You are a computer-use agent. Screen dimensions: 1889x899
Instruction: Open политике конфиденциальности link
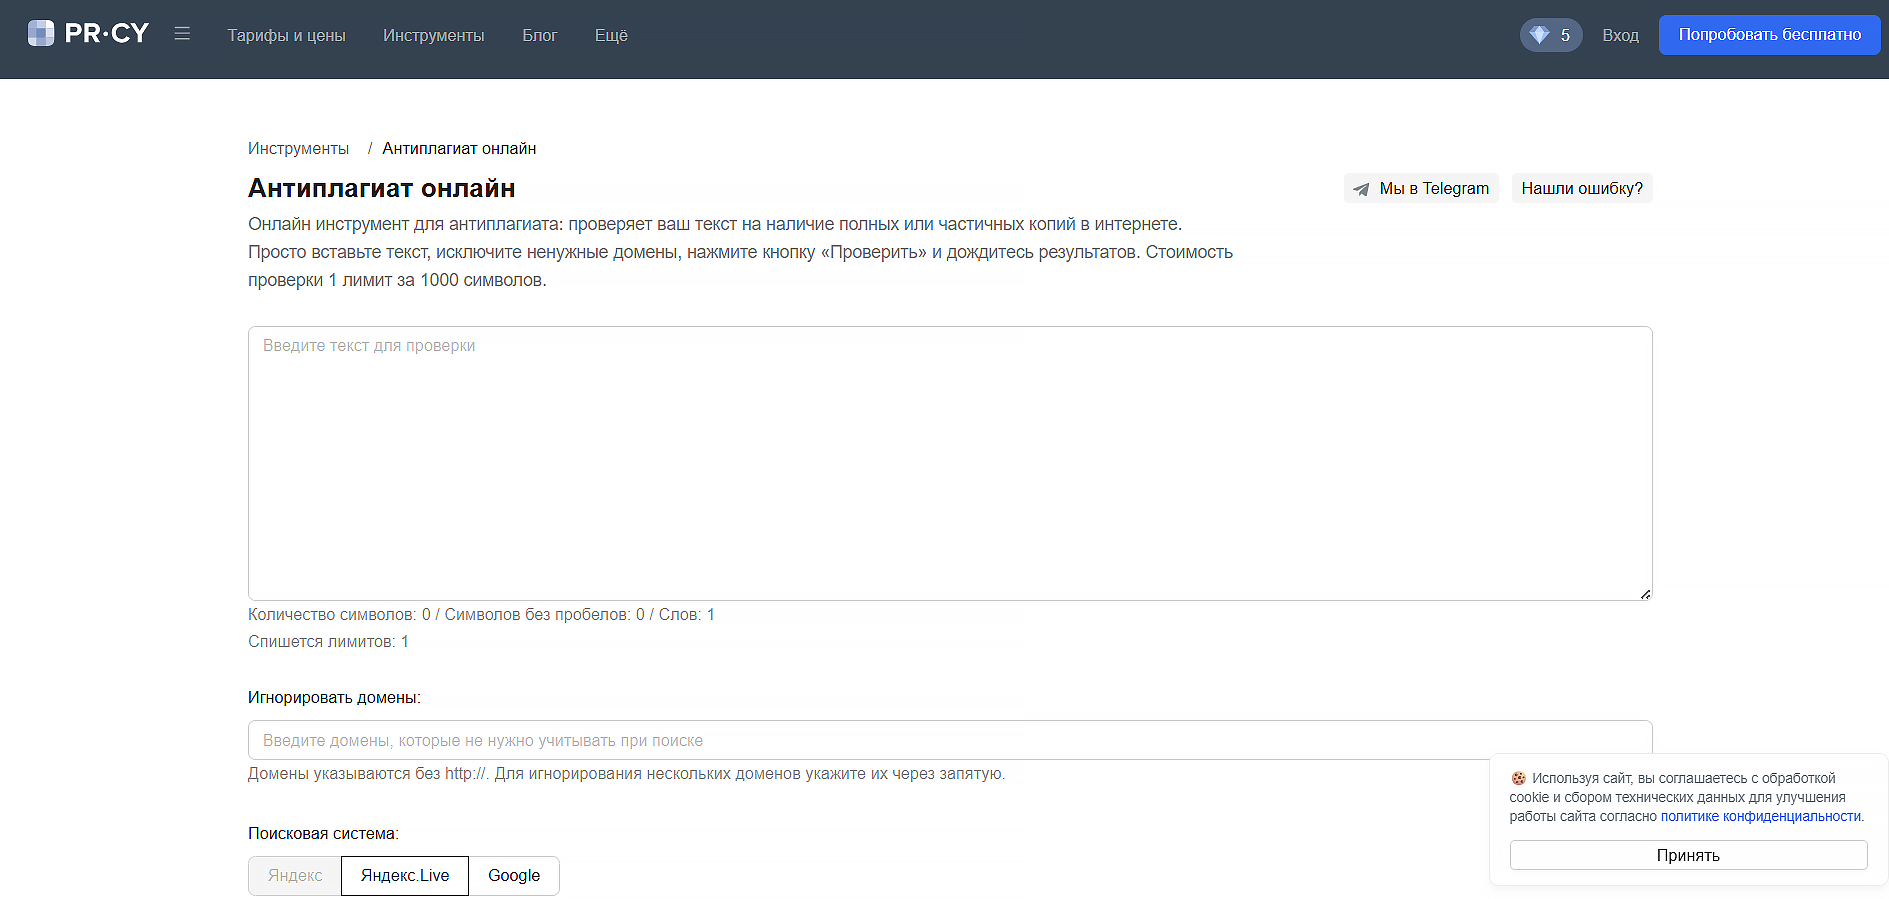[1761, 816]
